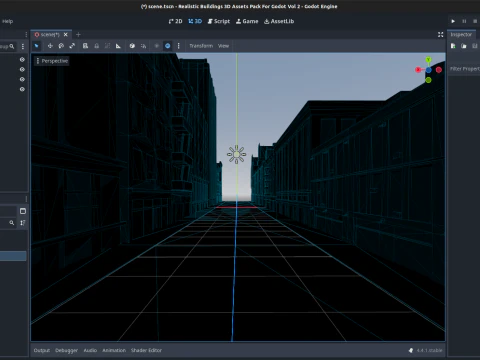Open the FileSystem dock options dots menu
Screen dimensions: 480x360
[26, 199]
